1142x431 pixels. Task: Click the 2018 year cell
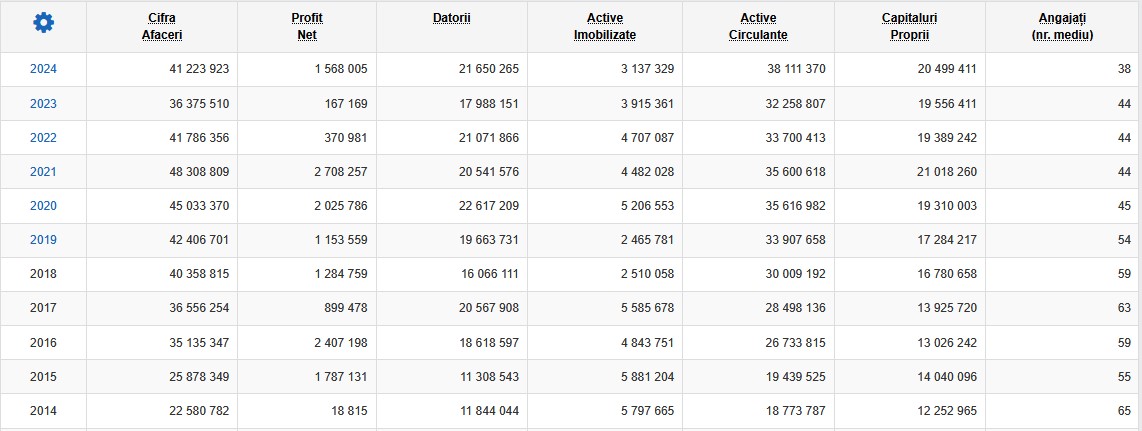(43, 274)
